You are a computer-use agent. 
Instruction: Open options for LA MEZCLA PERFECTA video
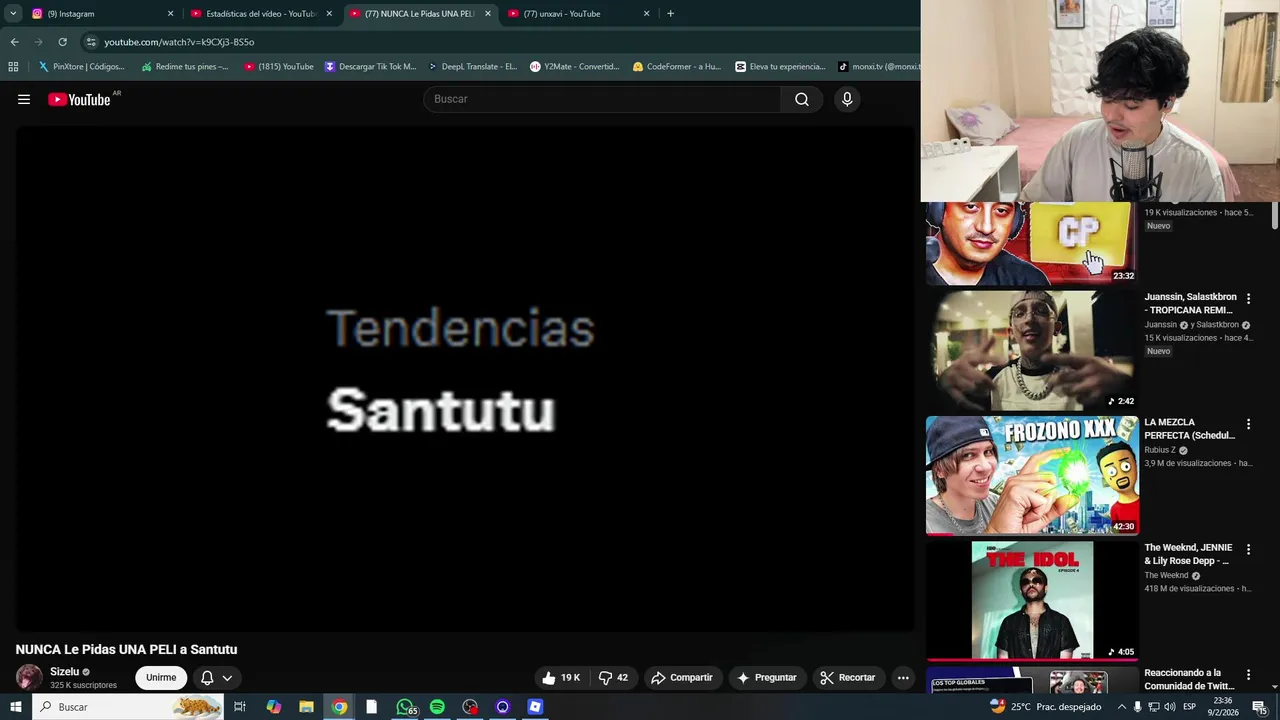tap(1248, 424)
